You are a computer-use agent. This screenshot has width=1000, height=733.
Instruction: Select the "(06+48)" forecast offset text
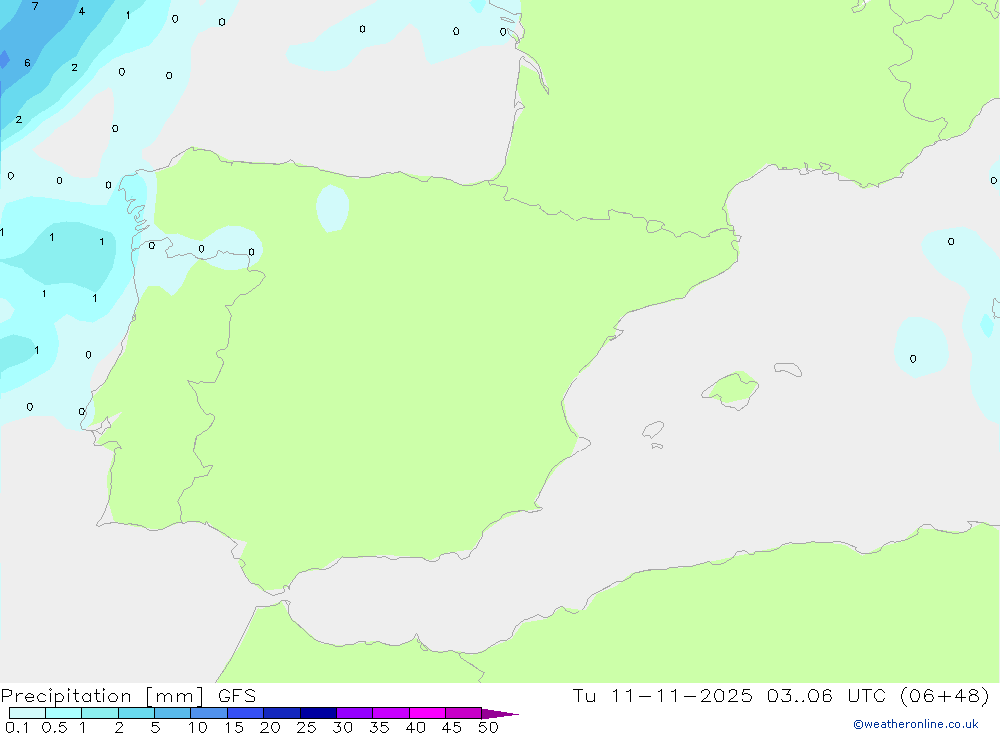tap(945, 696)
